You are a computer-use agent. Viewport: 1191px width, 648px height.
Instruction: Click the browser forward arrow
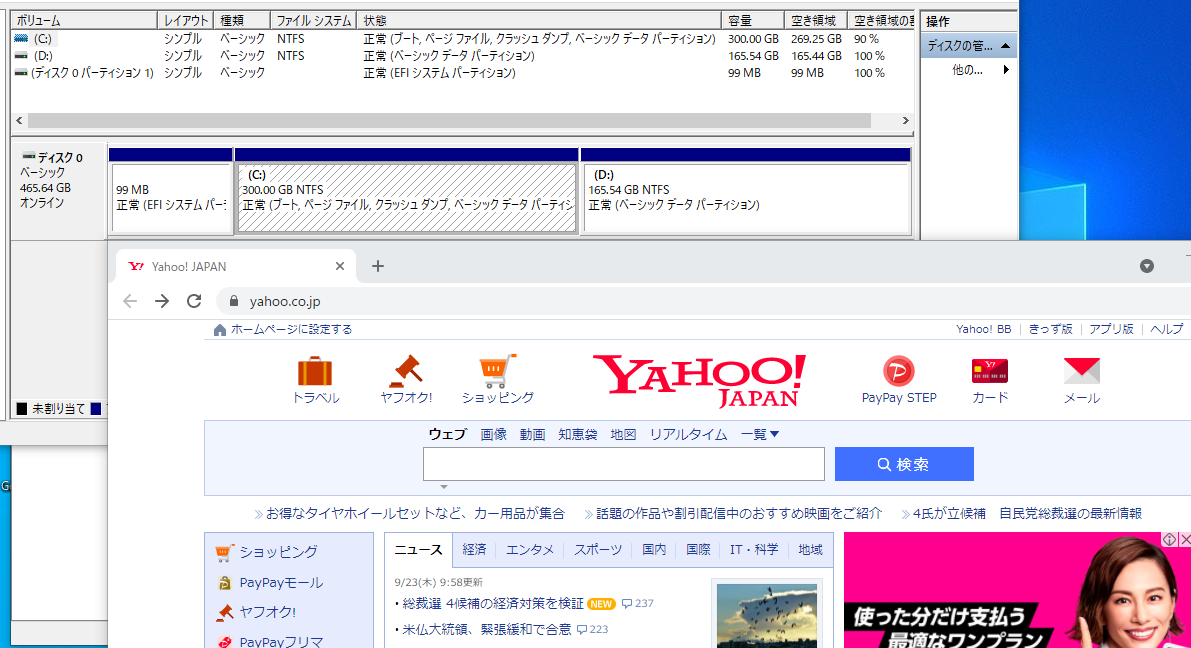point(162,301)
